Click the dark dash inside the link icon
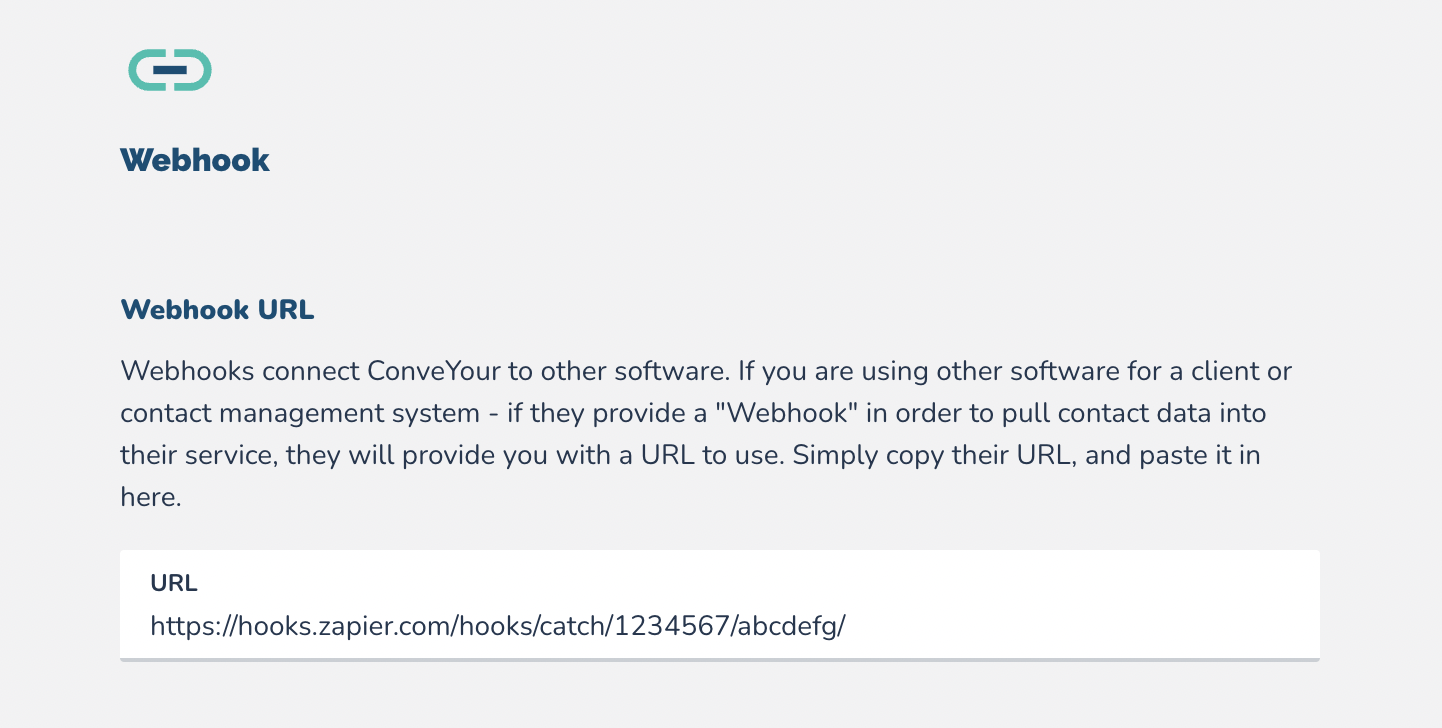Screen dimensions: 1442x728 click(x=170, y=70)
